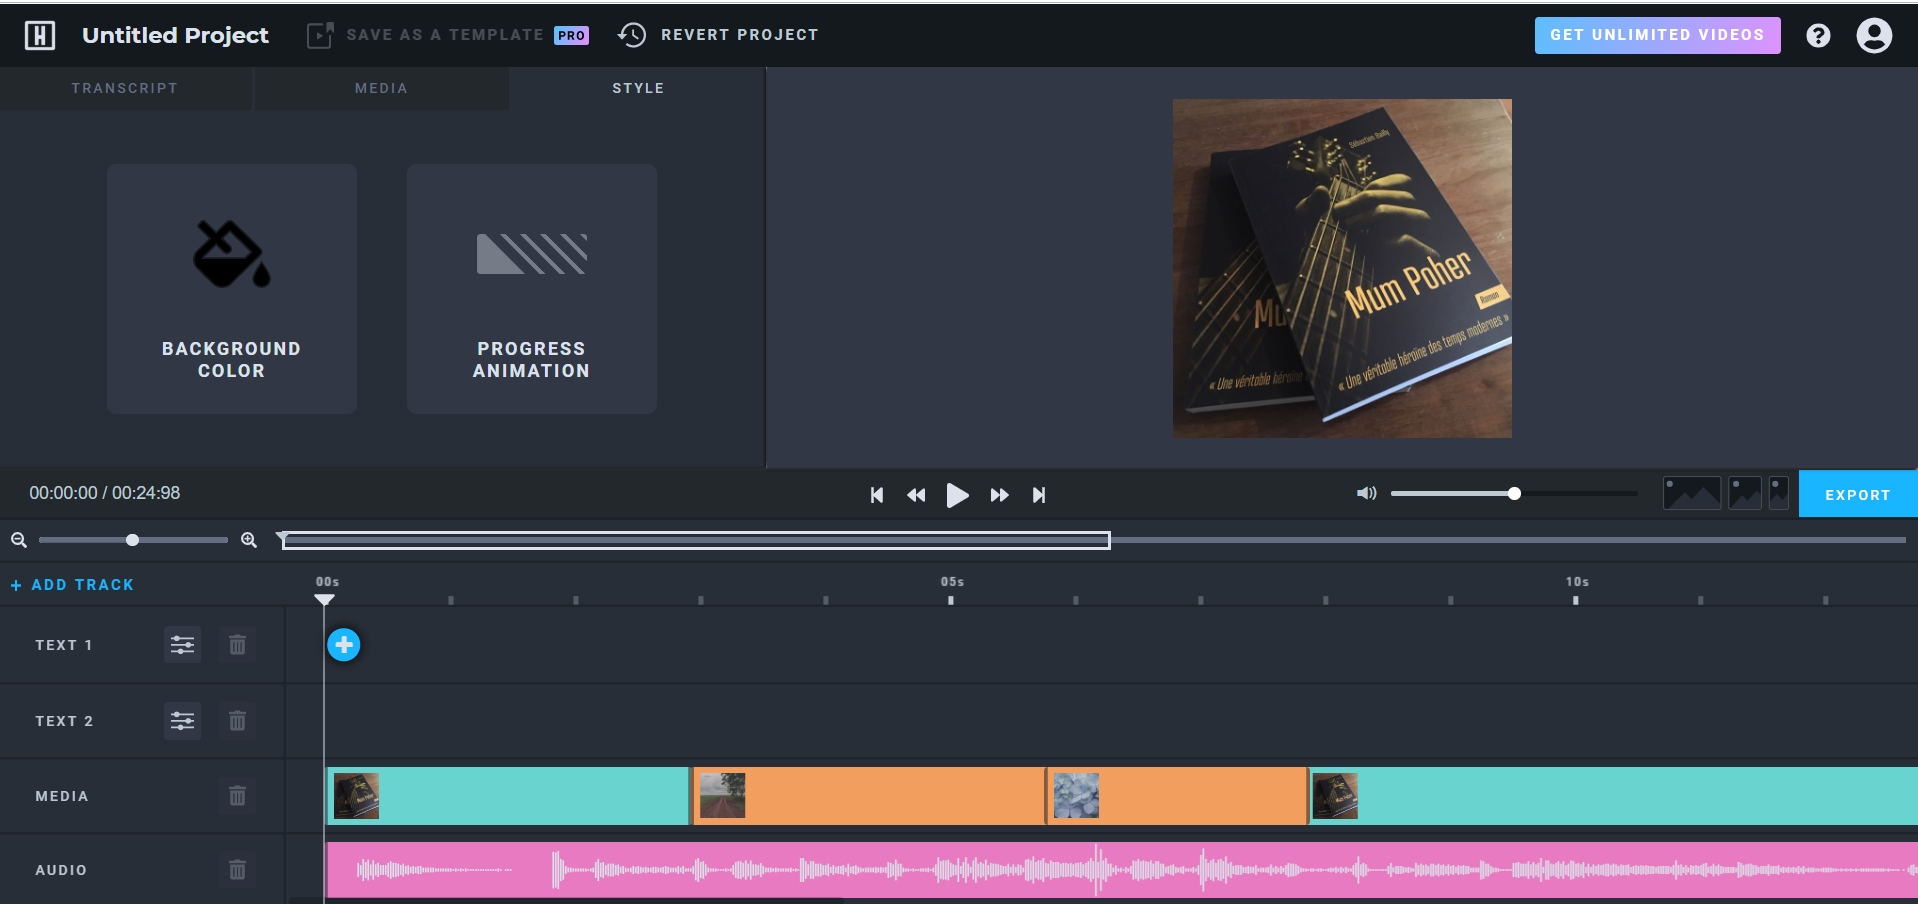Select the pink audio waveform clip

tap(1122, 870)
